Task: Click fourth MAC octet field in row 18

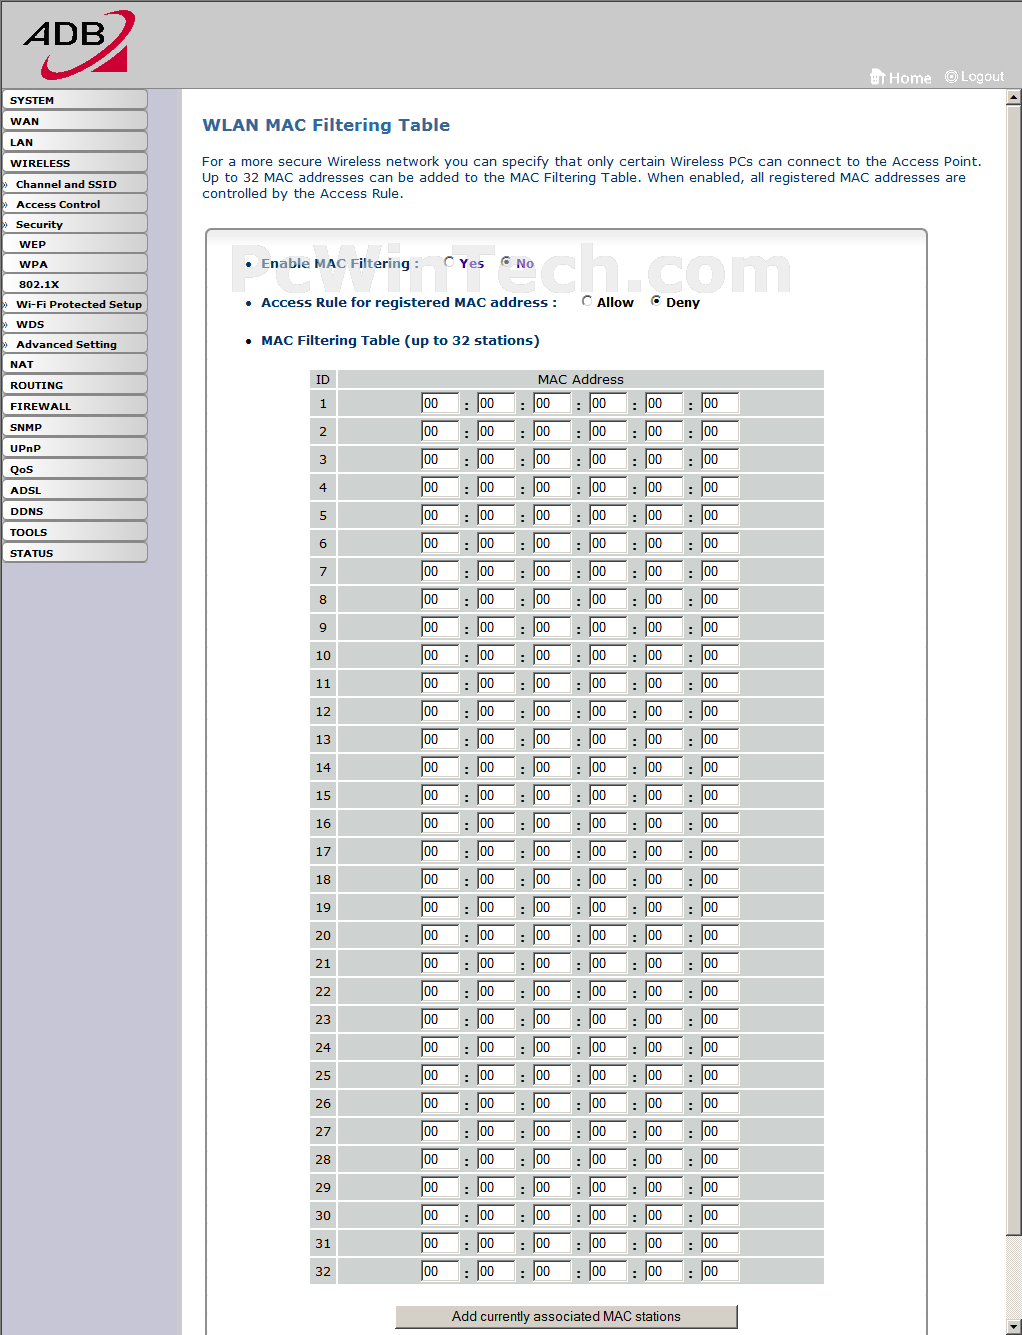Action: [x=608, y=879]
